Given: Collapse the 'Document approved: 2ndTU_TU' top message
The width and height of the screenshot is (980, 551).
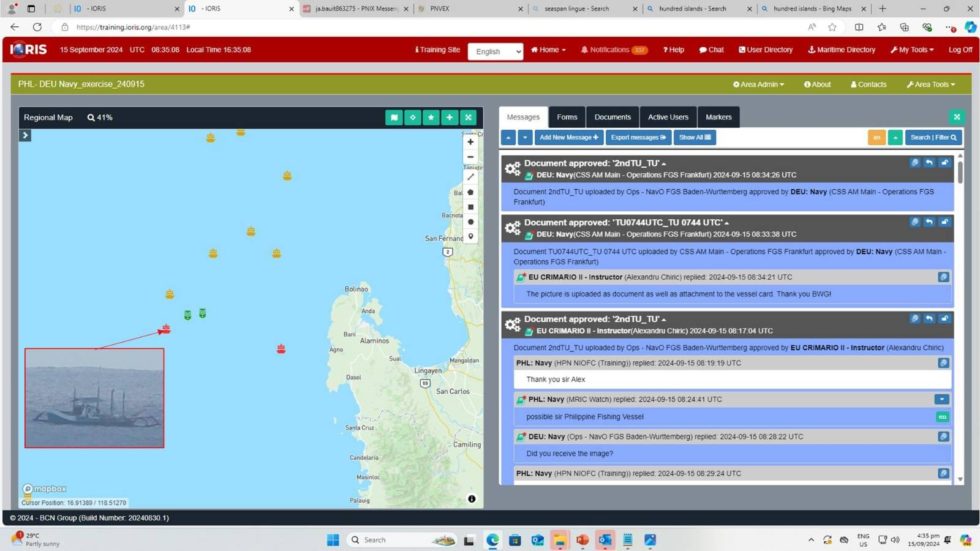Looking at the screenshot, I should click(x=664, y=164).
